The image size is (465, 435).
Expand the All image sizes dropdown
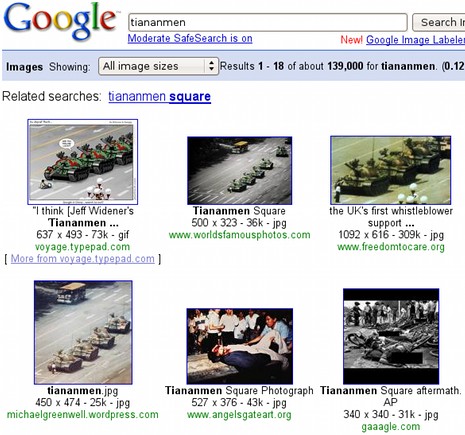[x=158, y=66]
